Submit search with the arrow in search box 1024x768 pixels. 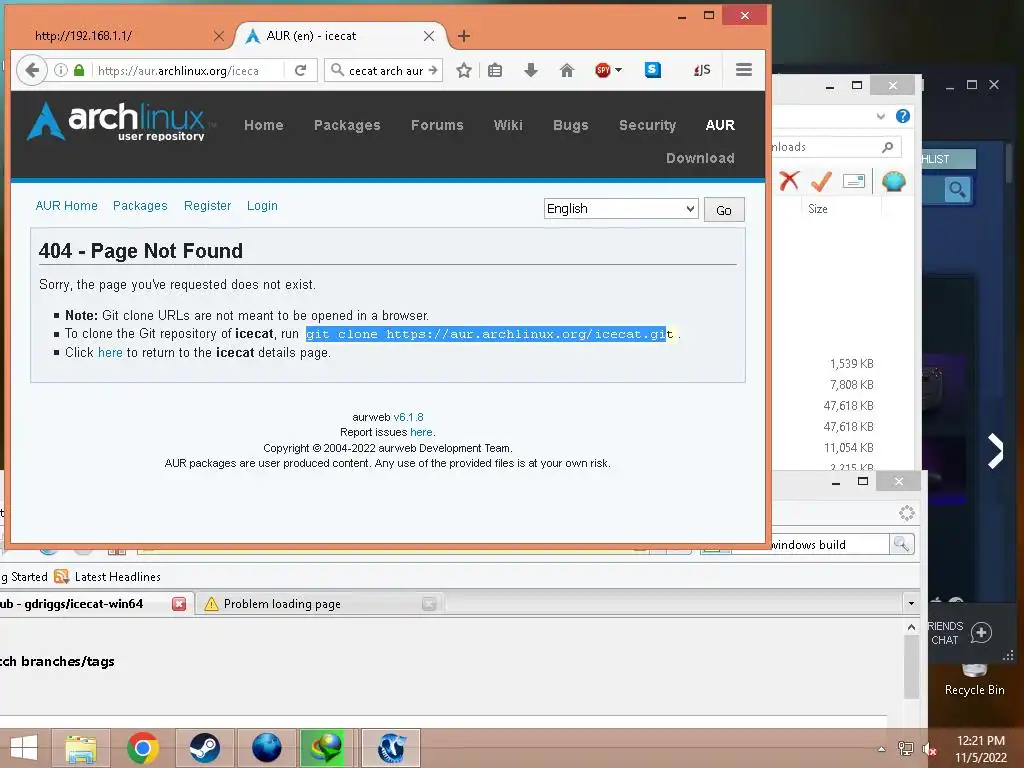(433, 70)
